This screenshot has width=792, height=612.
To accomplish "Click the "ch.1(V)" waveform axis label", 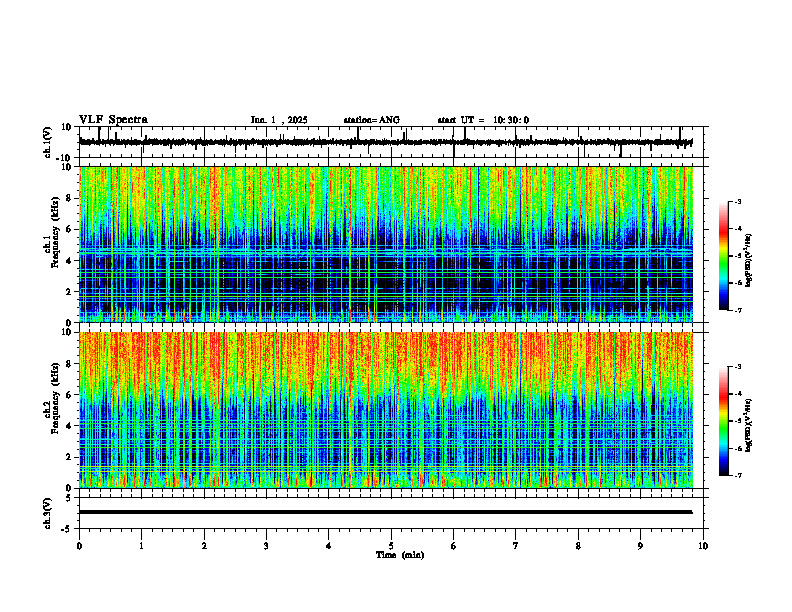I will click(48, 142).
